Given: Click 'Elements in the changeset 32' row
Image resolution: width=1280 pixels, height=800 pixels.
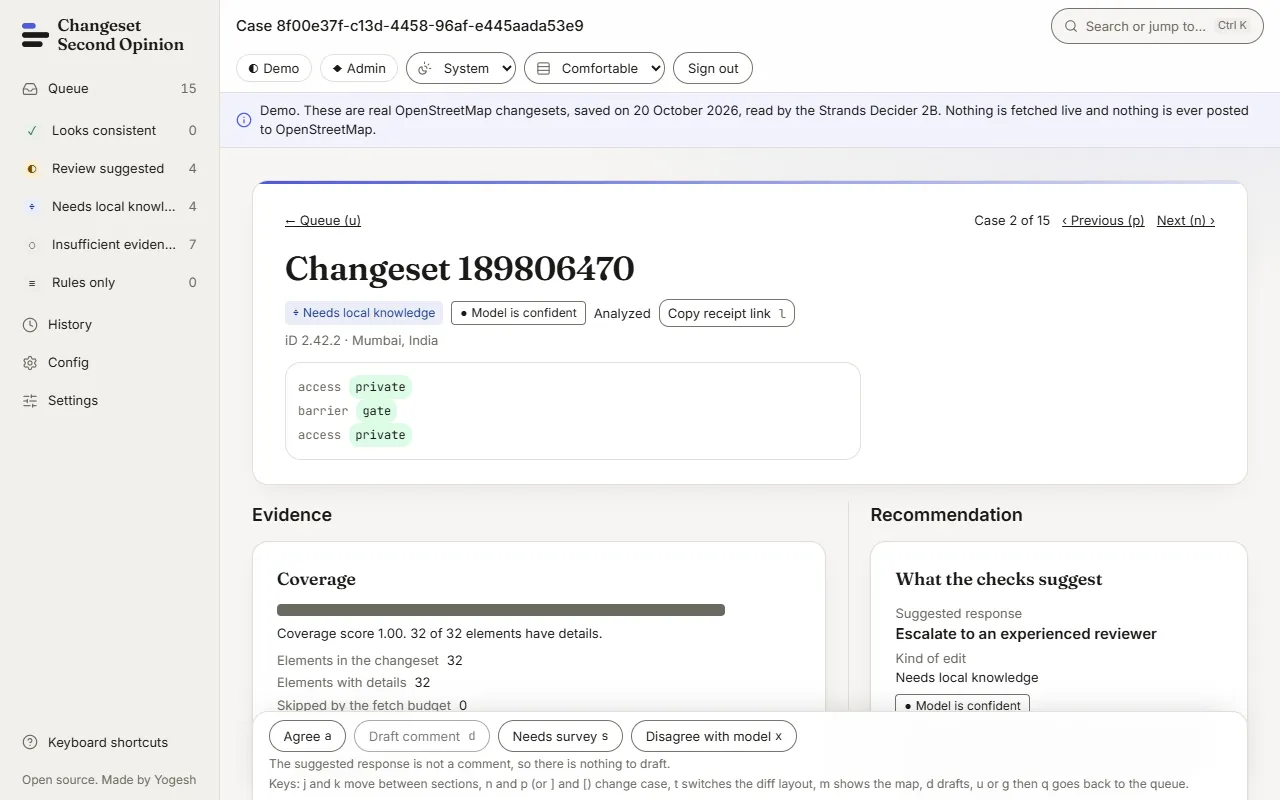Looking at the screenshot, I should click(x=370, y=660).
